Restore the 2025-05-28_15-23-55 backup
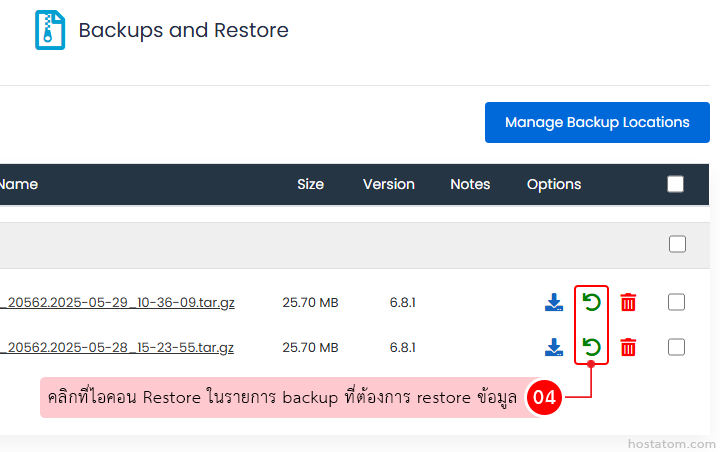Viewport: 720px width, 452px height. tap(592, 347)
